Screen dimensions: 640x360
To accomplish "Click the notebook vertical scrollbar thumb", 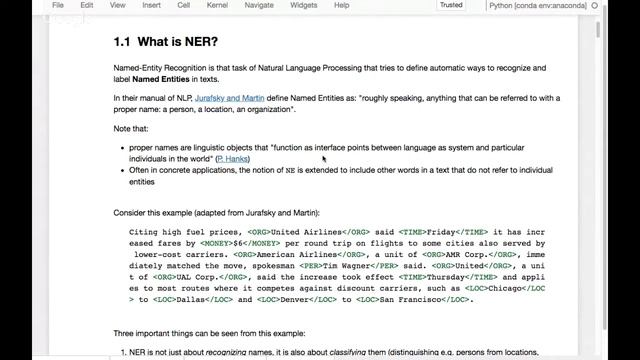I will coord(598,29).
